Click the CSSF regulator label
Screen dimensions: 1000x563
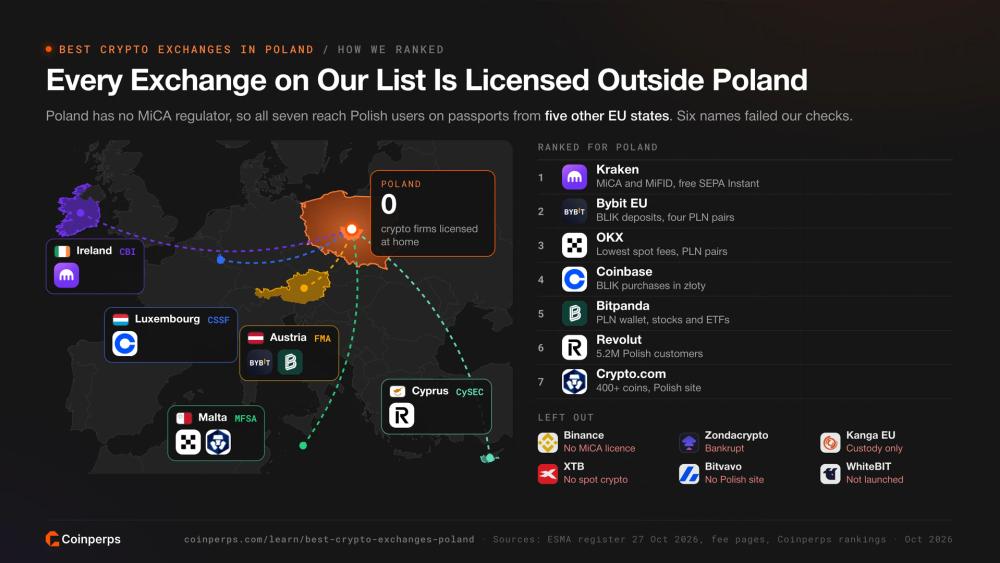click(218, 320)
